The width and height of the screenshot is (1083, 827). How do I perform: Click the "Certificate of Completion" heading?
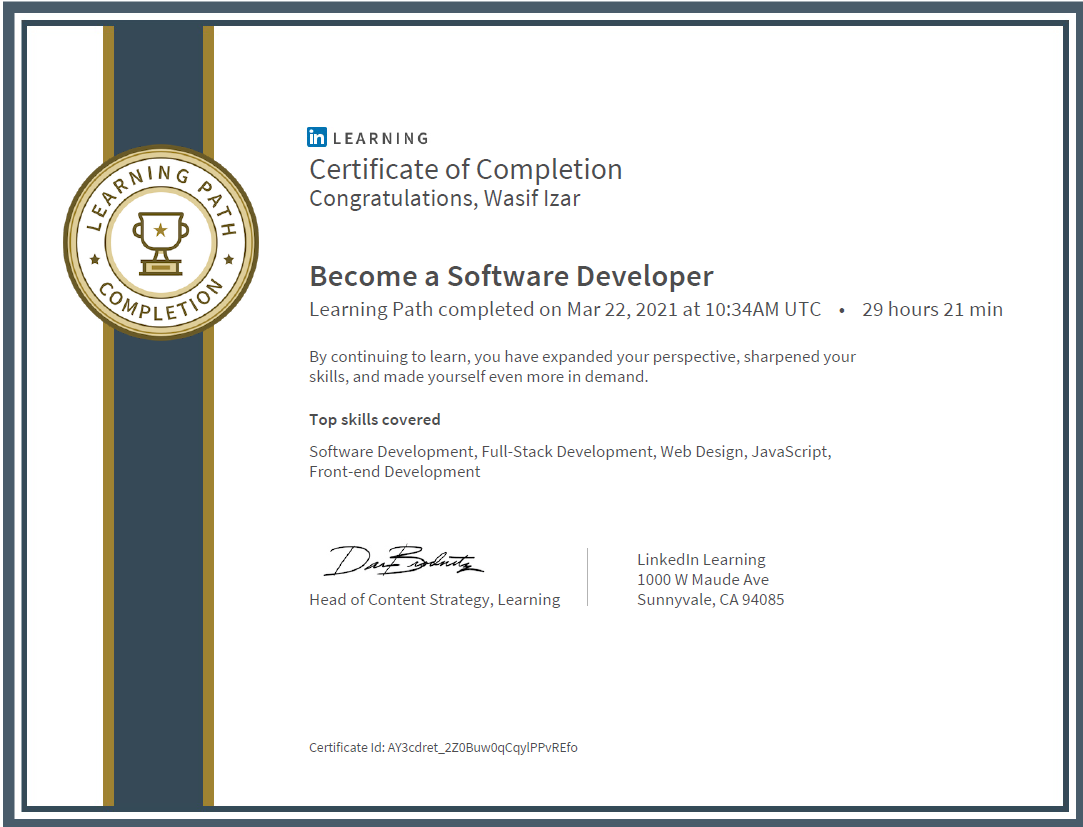pyautogui.click(x=465, y=169)
